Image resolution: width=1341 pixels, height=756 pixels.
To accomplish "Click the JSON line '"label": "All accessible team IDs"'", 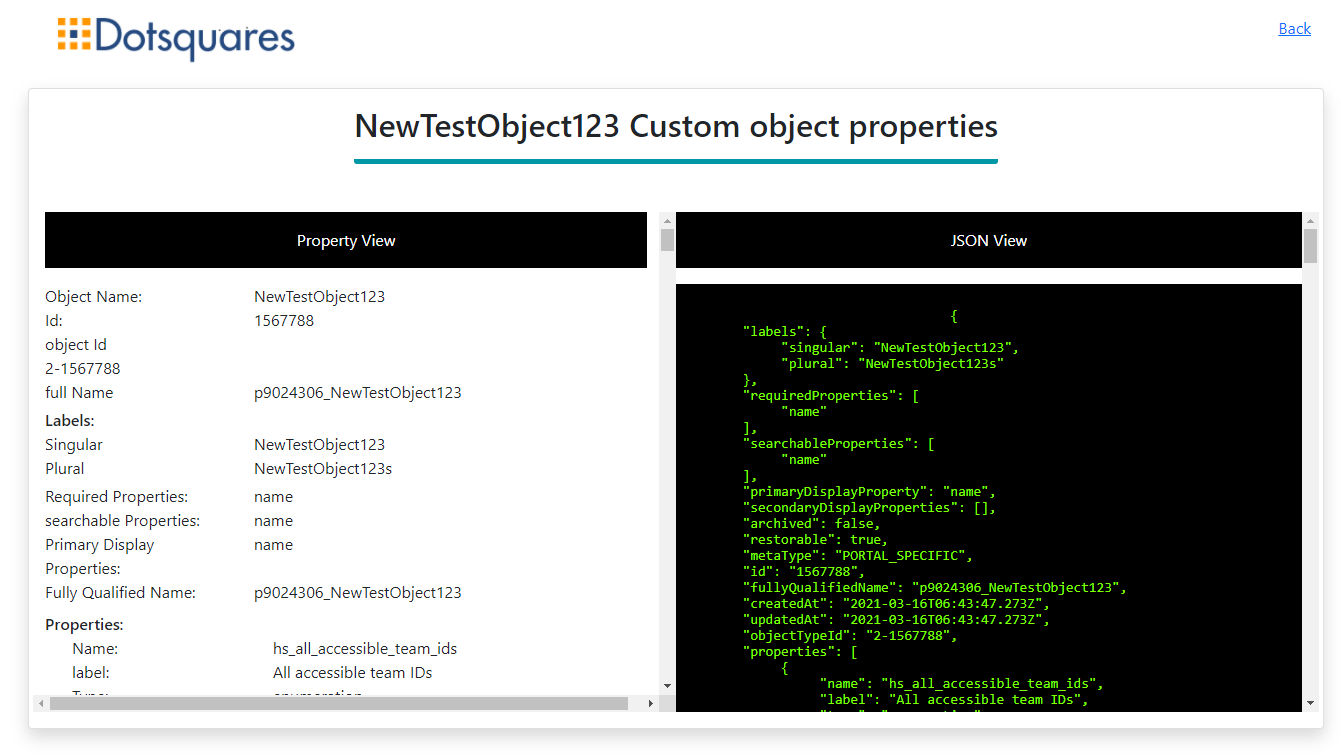I will (954, 700).
